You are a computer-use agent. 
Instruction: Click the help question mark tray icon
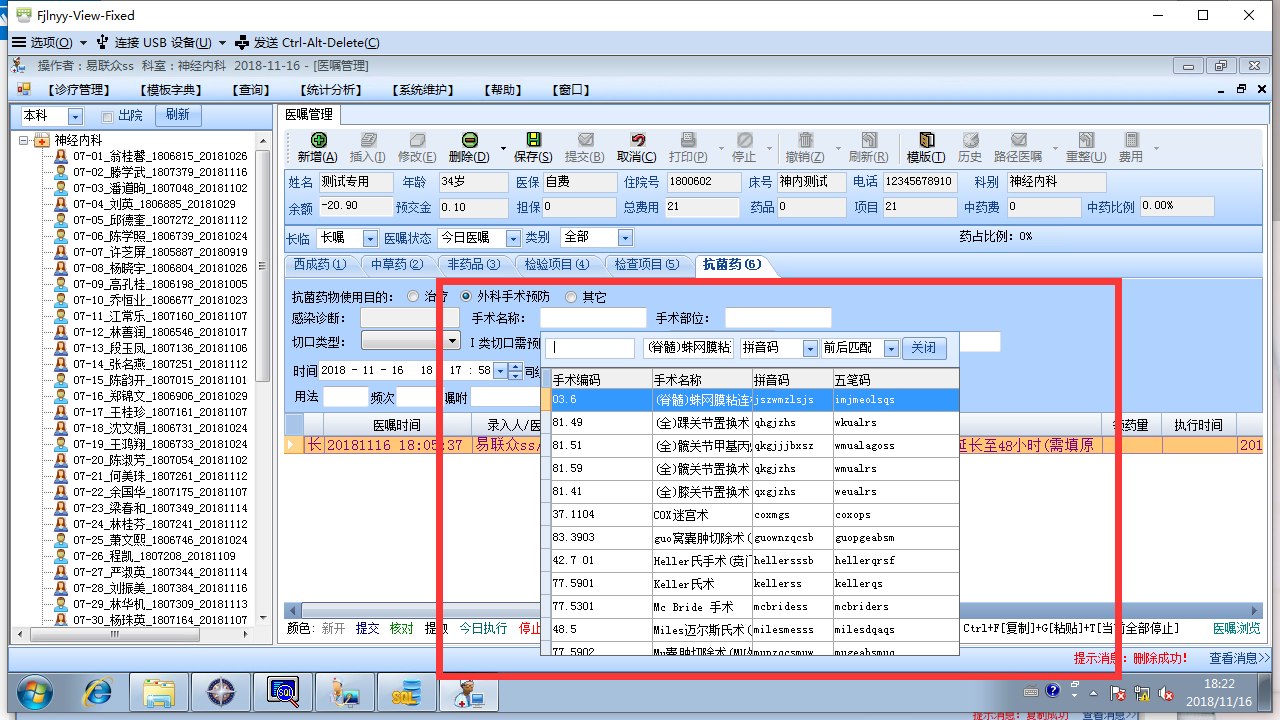pos(1052,690)
